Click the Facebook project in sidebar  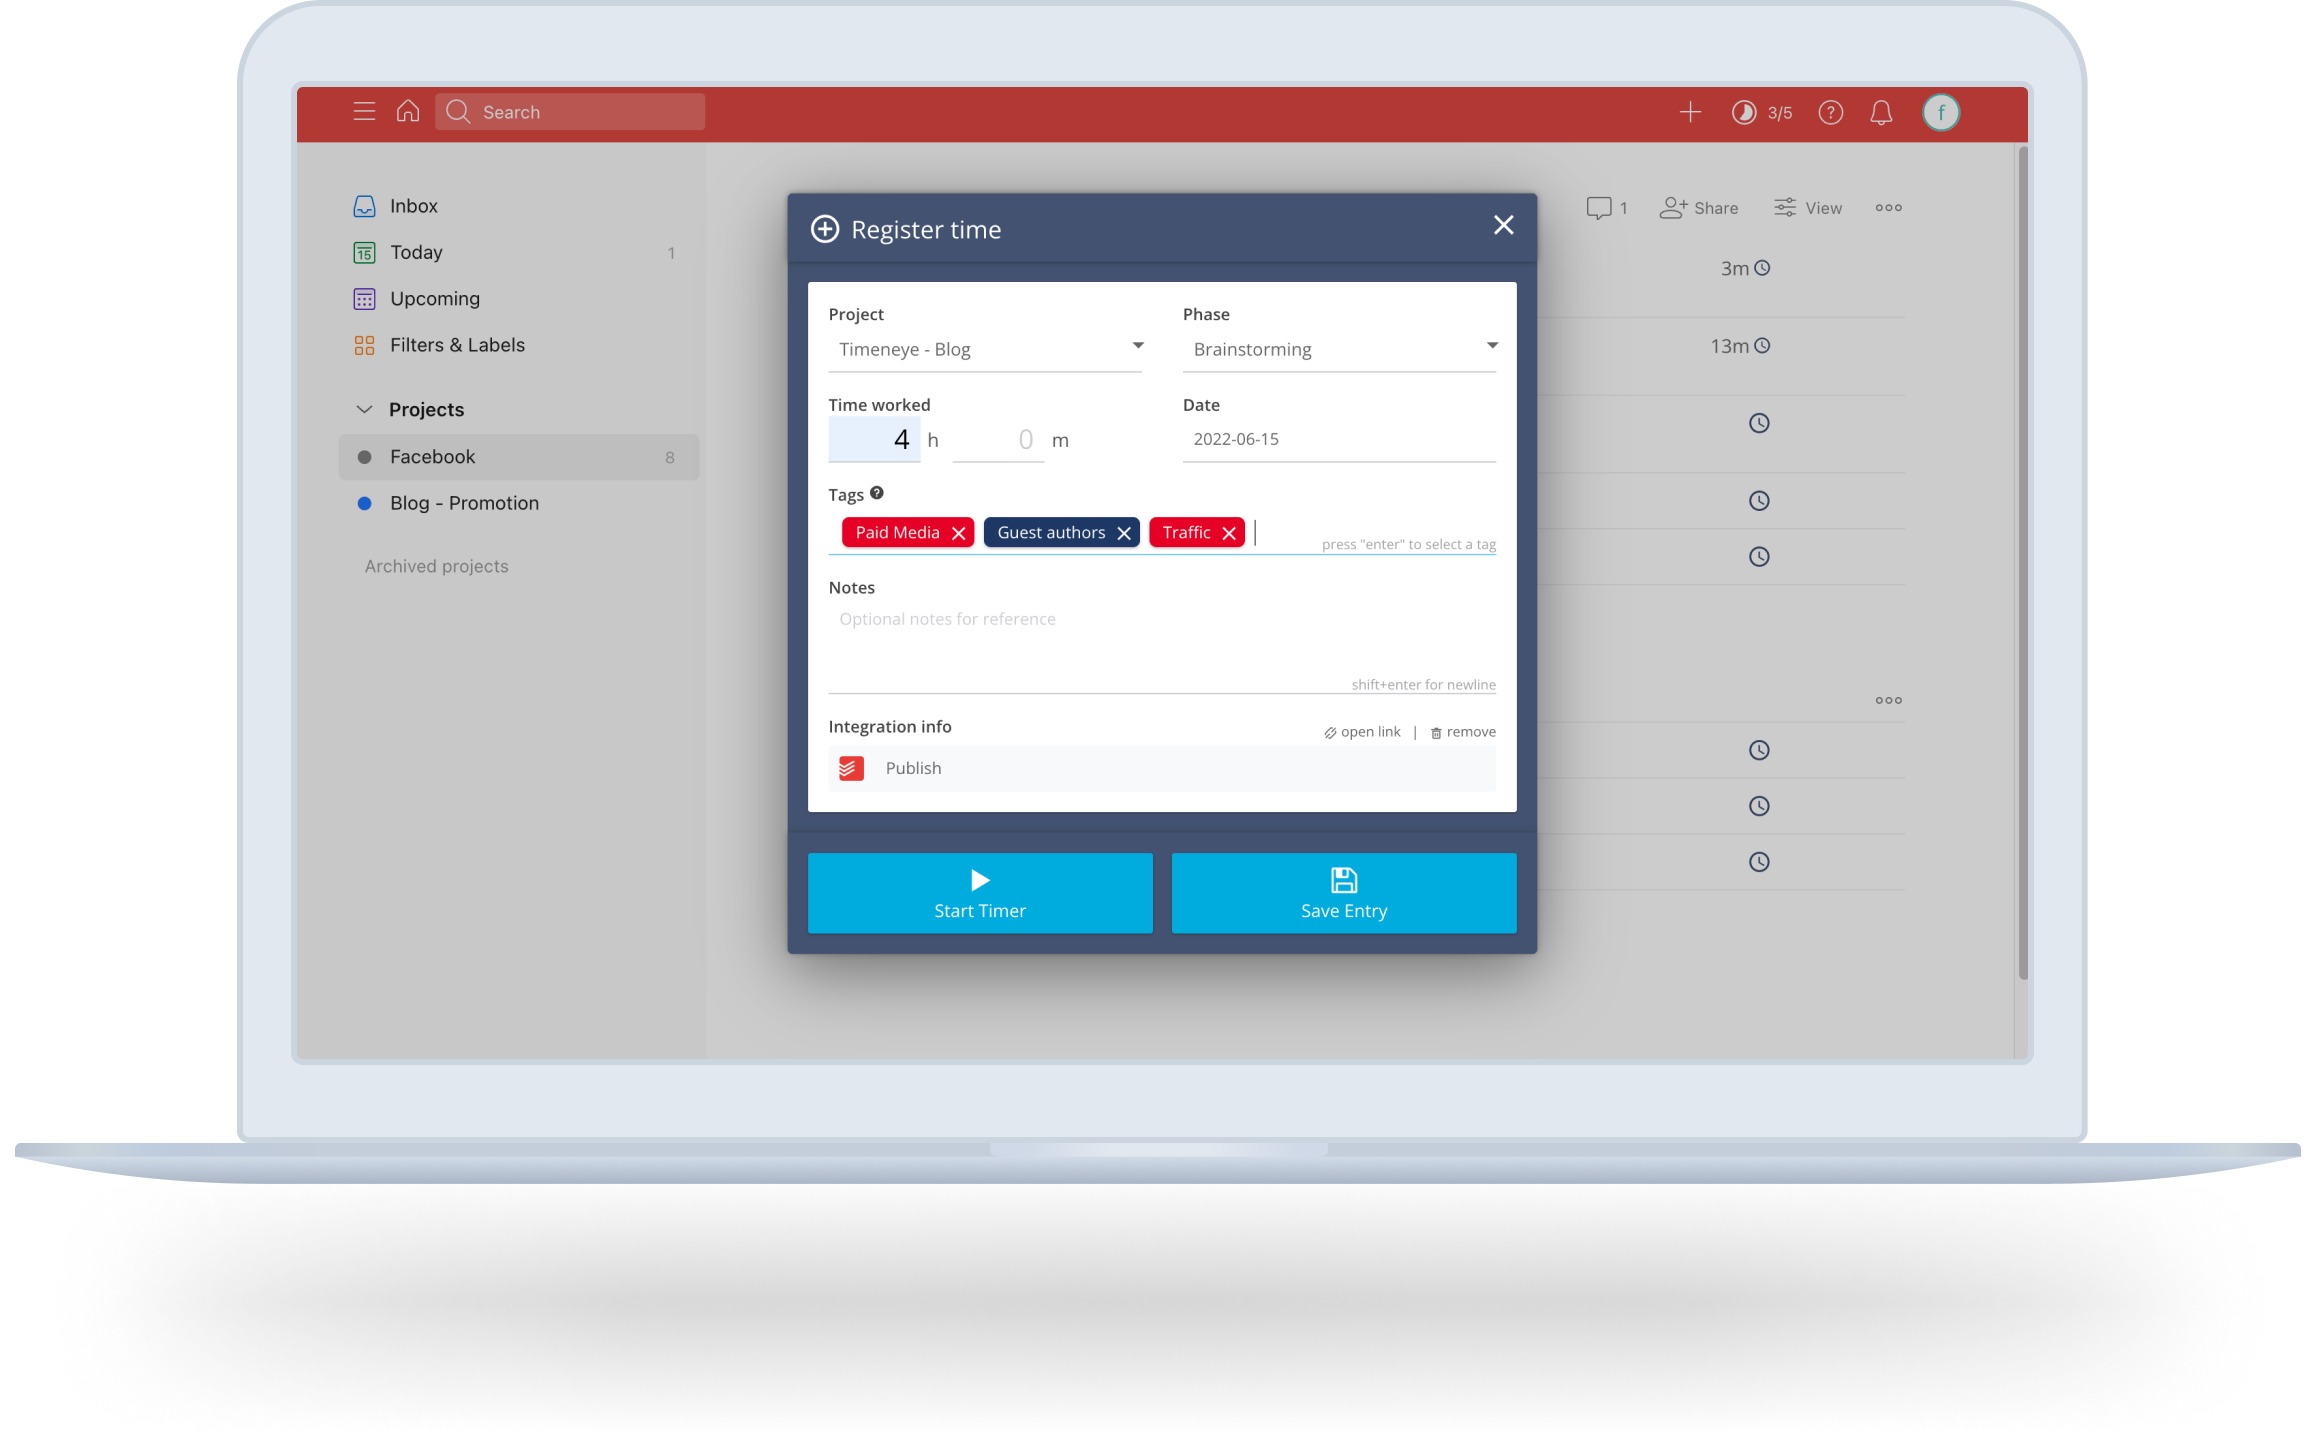pos(430,455)
